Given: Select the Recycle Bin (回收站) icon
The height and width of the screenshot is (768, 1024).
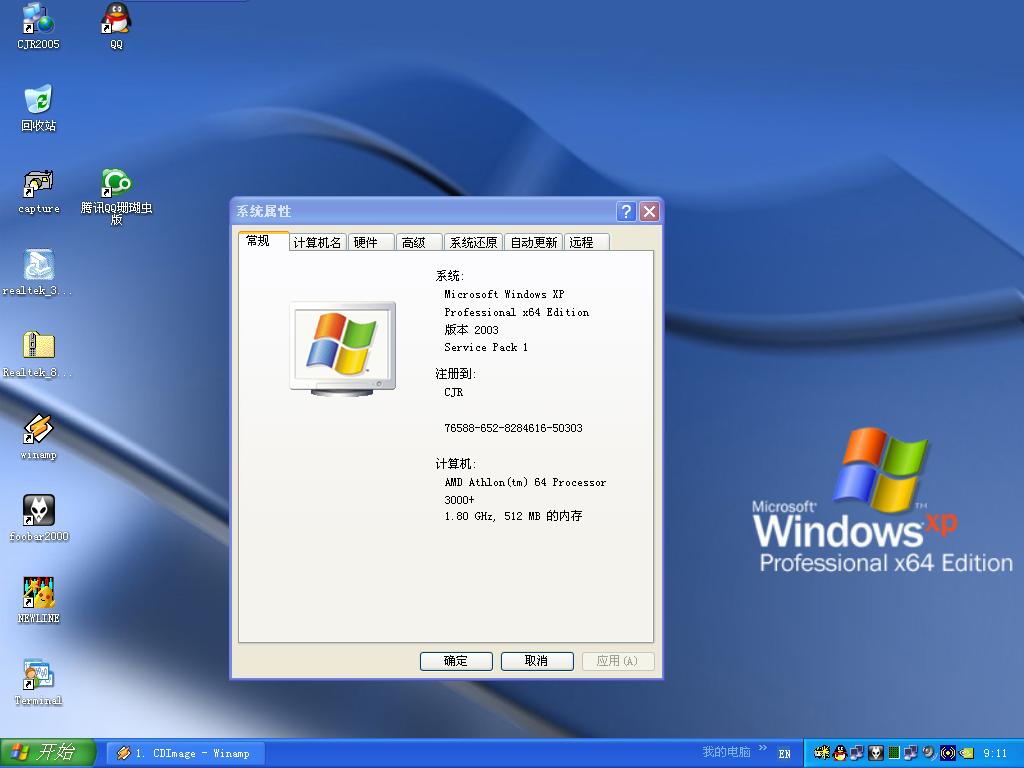Looking at the screenshot, I should 38,108.
